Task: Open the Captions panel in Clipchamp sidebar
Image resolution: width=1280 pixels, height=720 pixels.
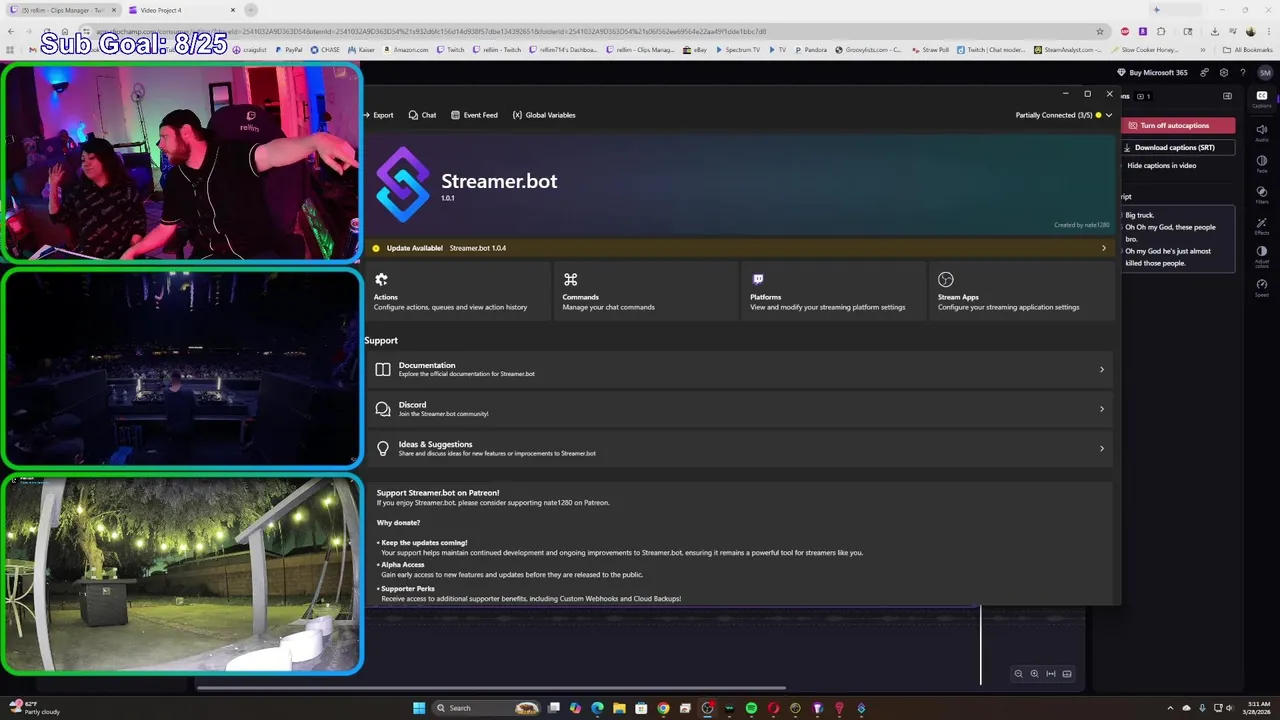Action: pos(1262,99)
